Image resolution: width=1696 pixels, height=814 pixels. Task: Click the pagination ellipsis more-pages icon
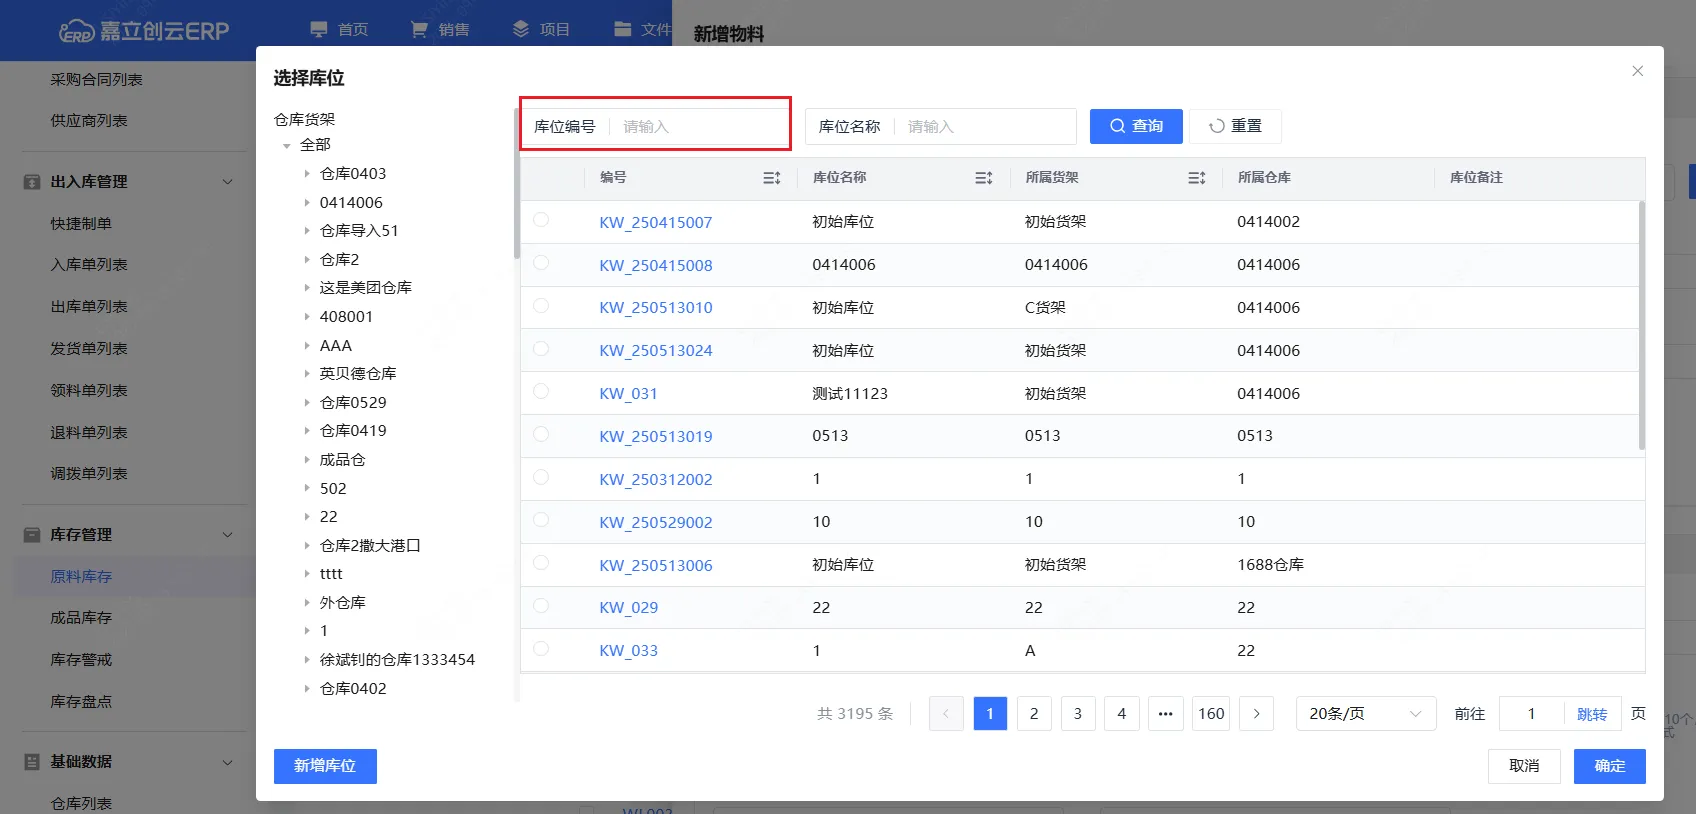pyautogui.click(x=1165, y=714)
